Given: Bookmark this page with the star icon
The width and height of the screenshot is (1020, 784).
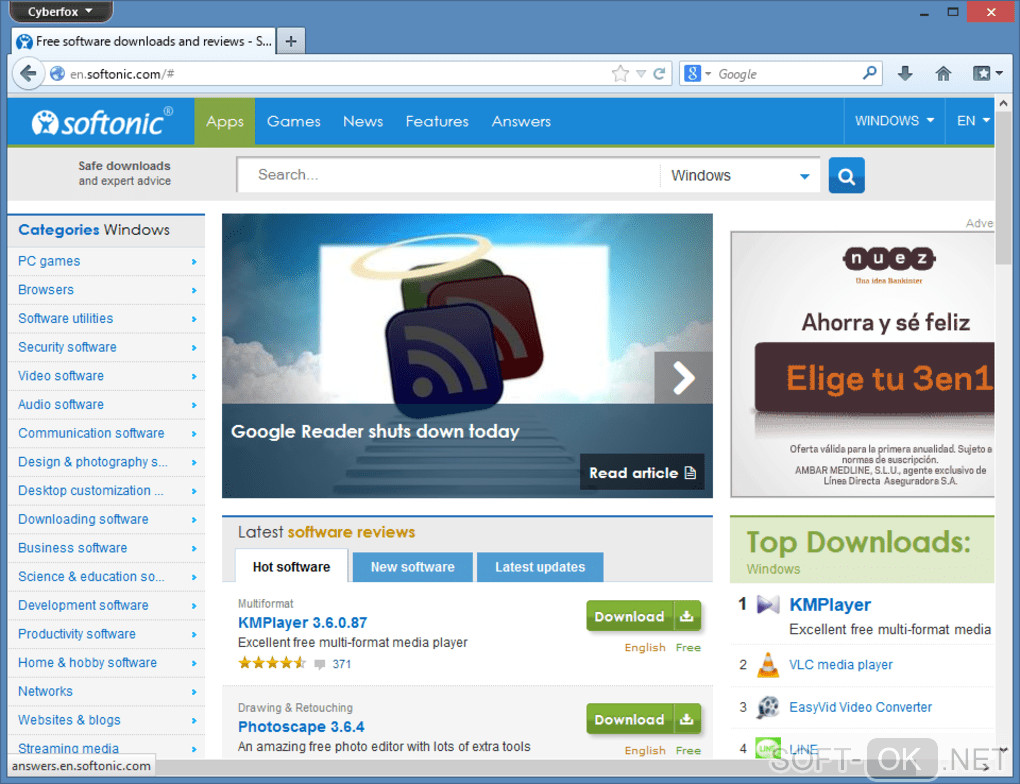Looking at the screenshot, I should (621, 74).
